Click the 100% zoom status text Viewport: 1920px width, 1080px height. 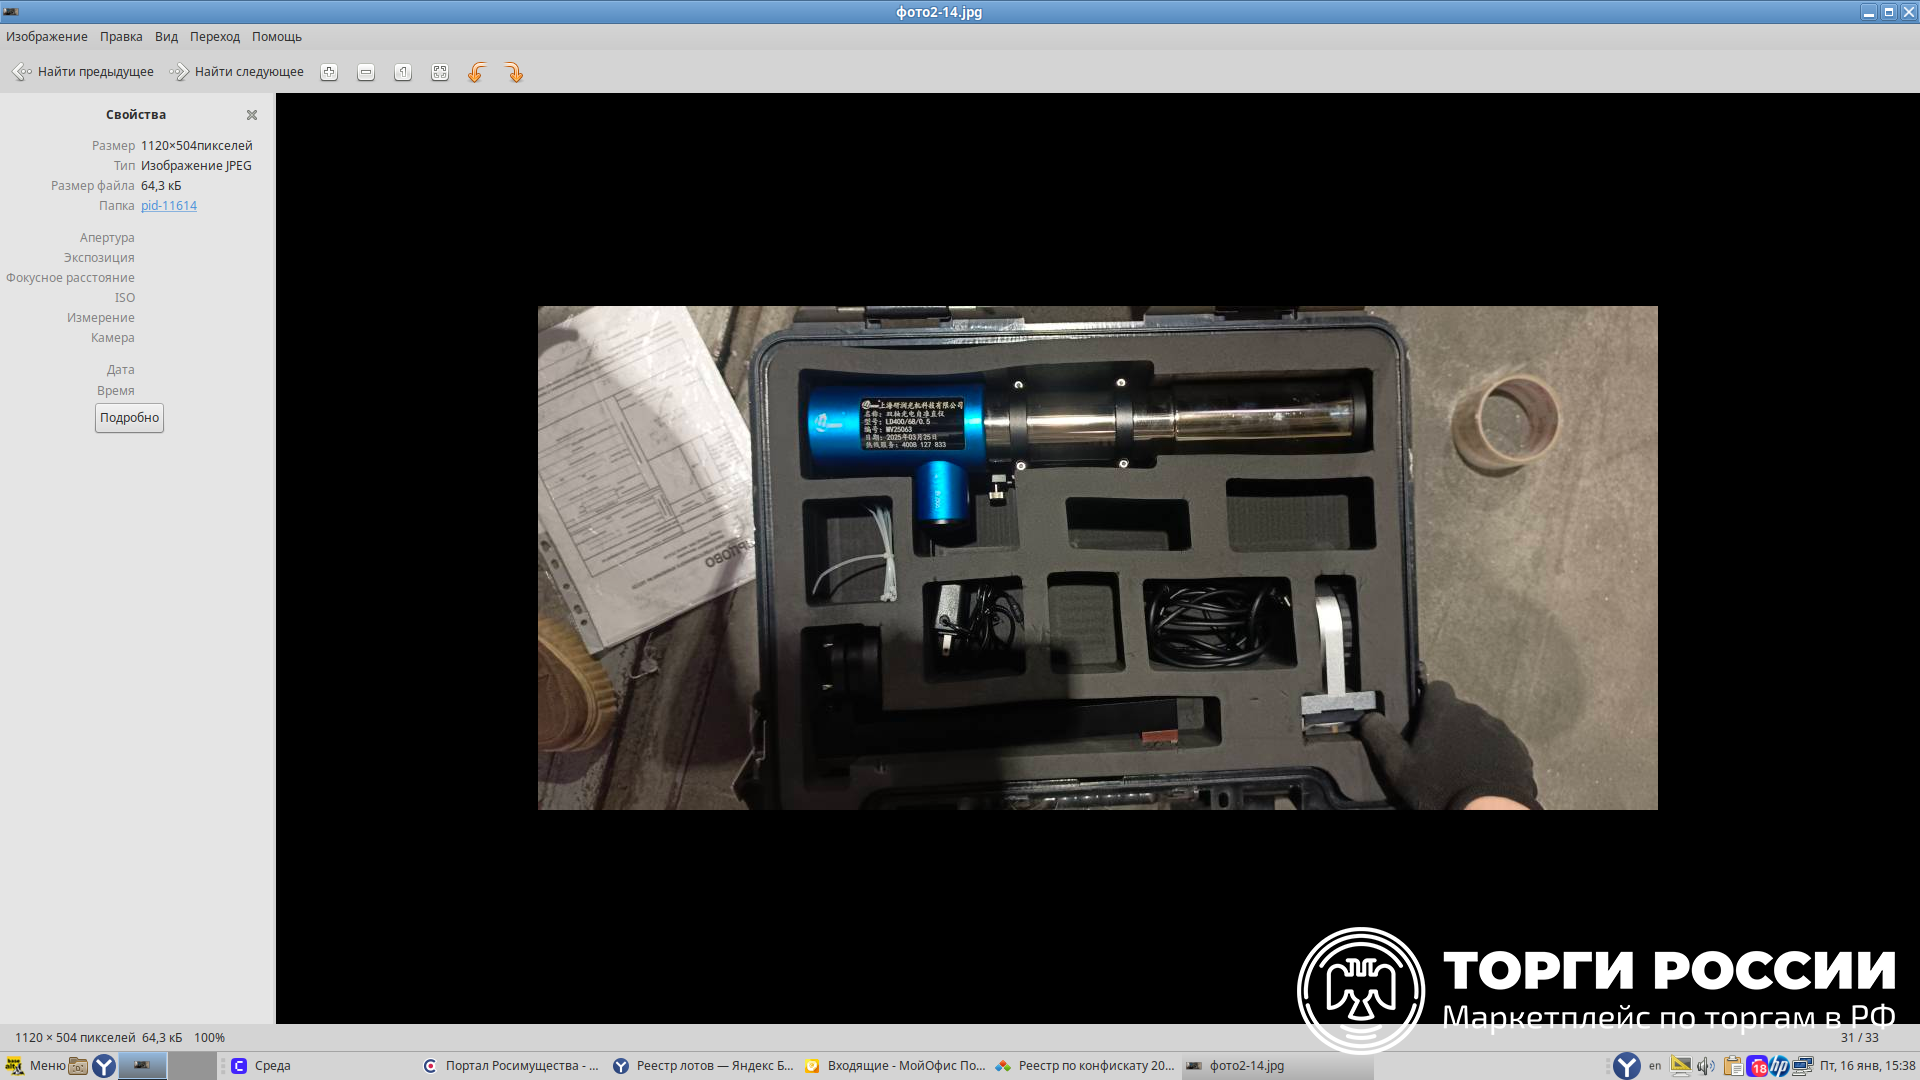click(x=209, y=1038)
